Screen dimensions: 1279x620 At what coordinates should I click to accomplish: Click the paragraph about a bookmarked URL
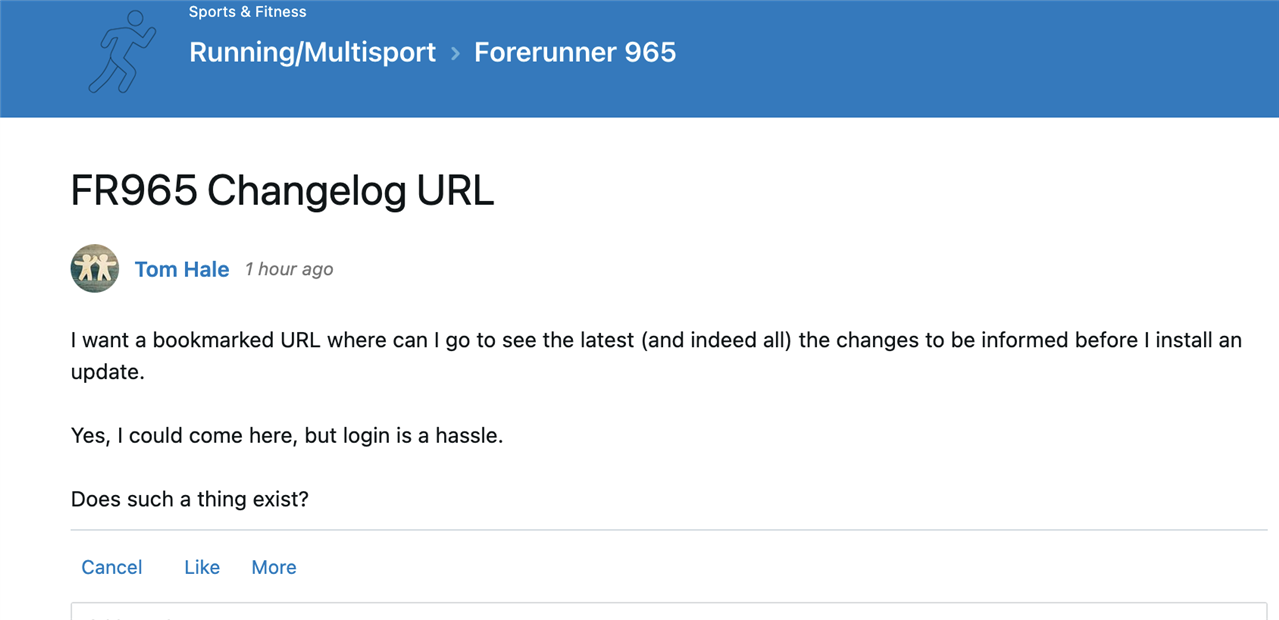tap(655, 340)
